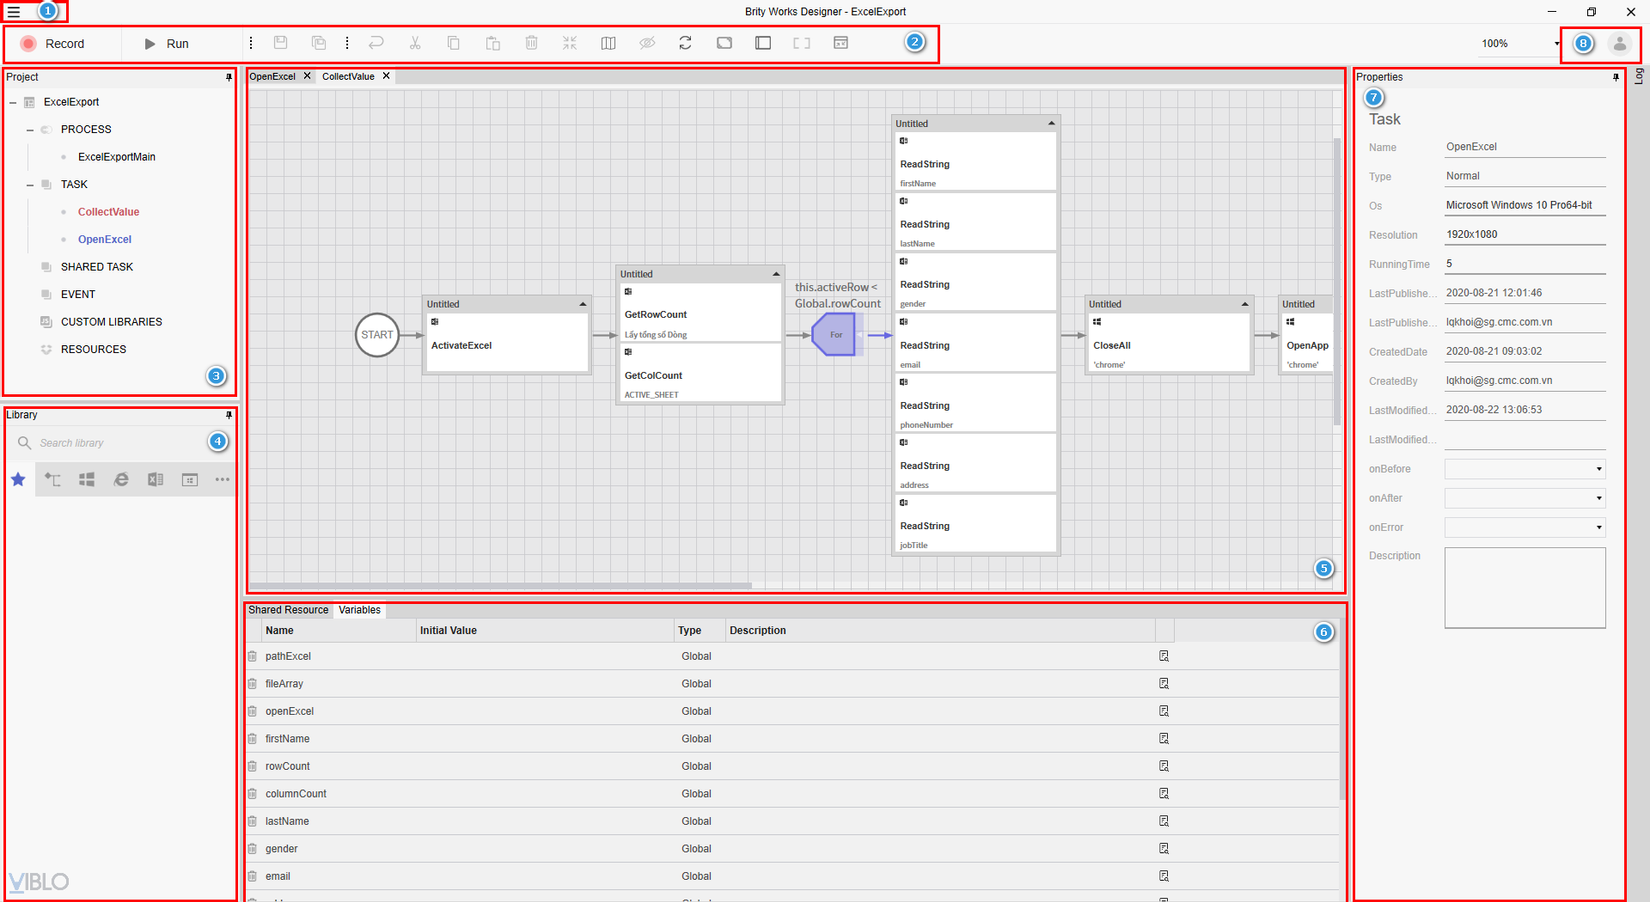Open the Internet Explorer library category

121,480
